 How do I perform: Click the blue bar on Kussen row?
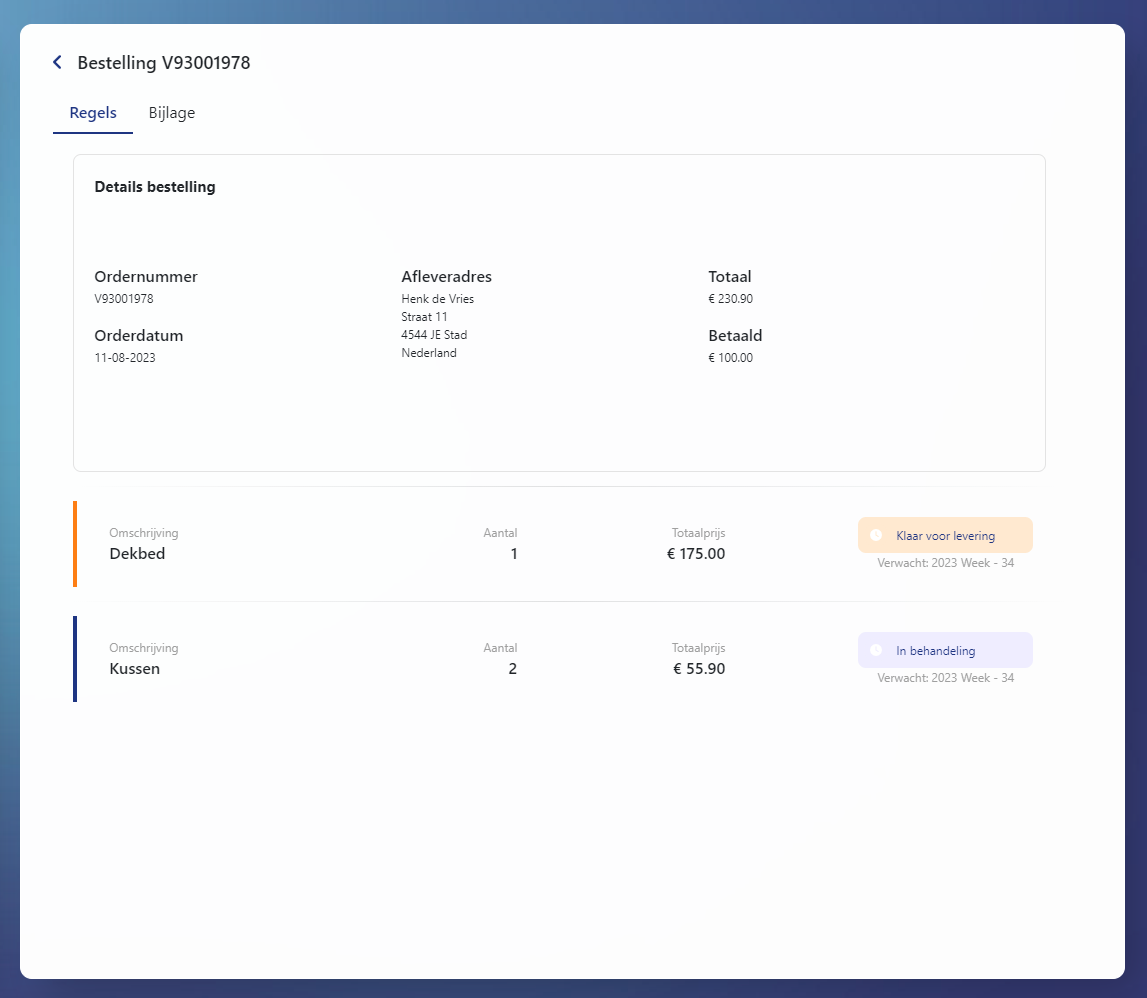75,659
